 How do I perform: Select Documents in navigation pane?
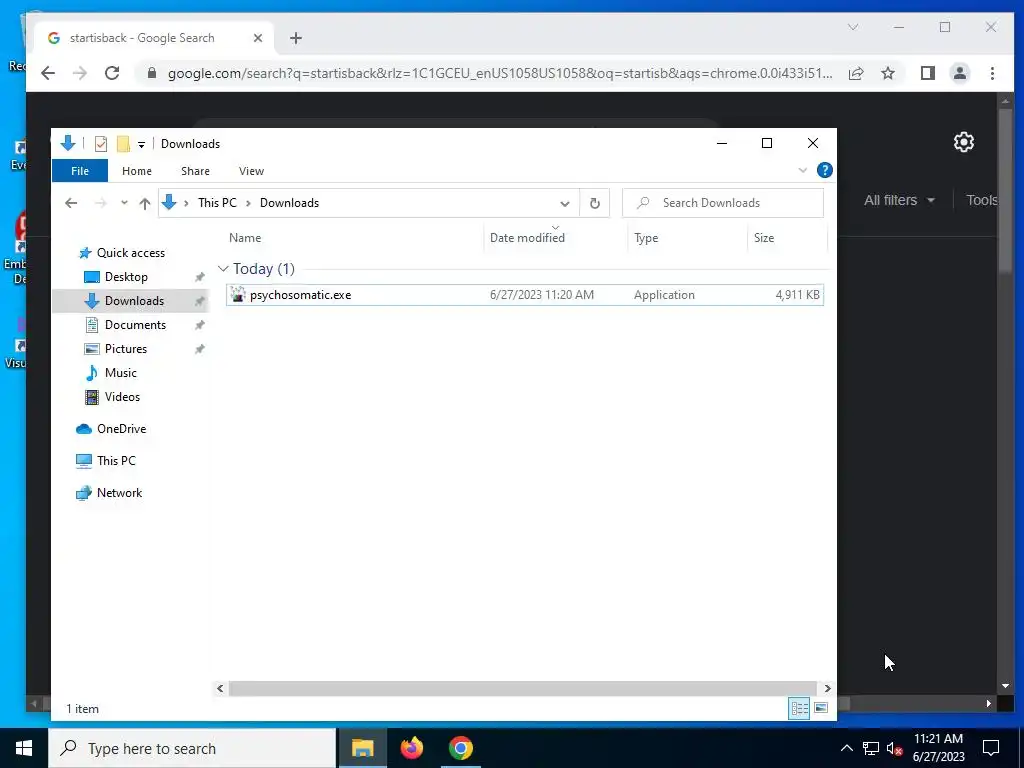135,325
